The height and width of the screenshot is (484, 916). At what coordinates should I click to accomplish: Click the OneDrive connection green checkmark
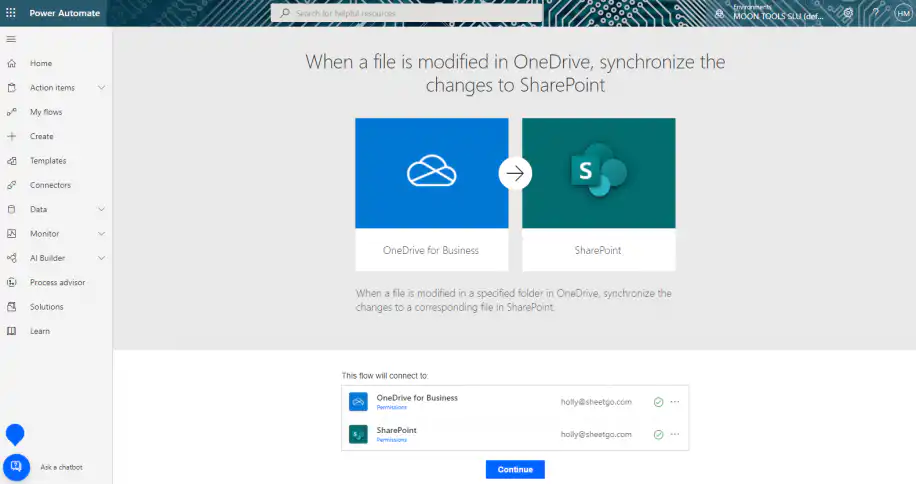[658, 402]
